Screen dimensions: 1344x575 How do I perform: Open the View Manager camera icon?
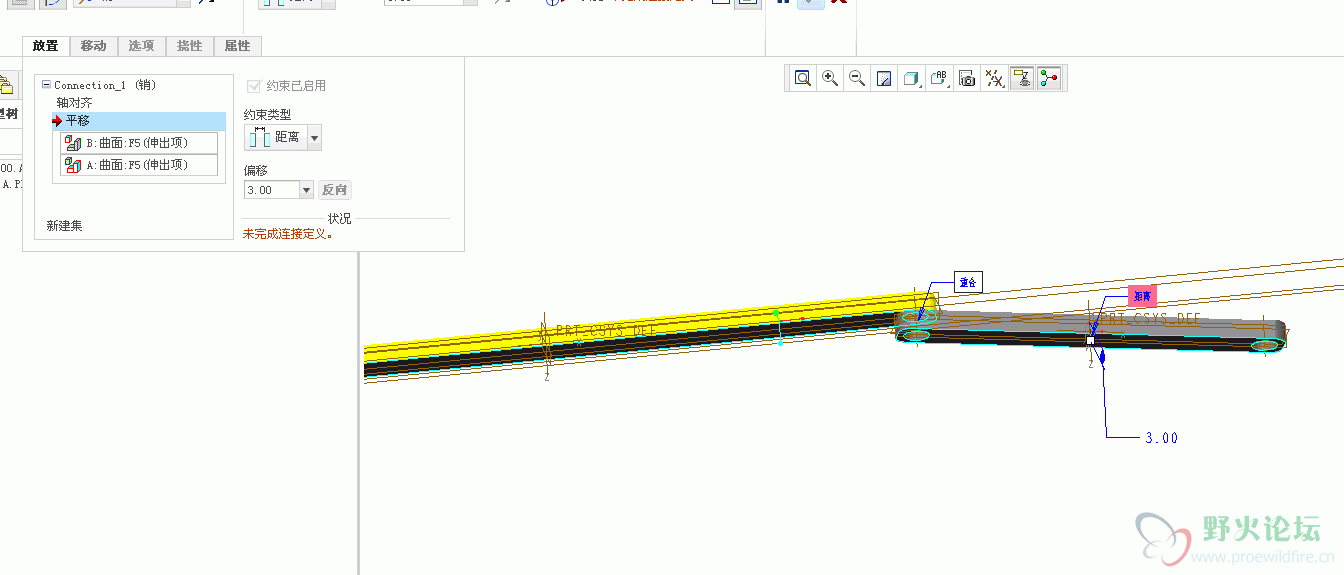pyautogui.click(x=966, y=78)
